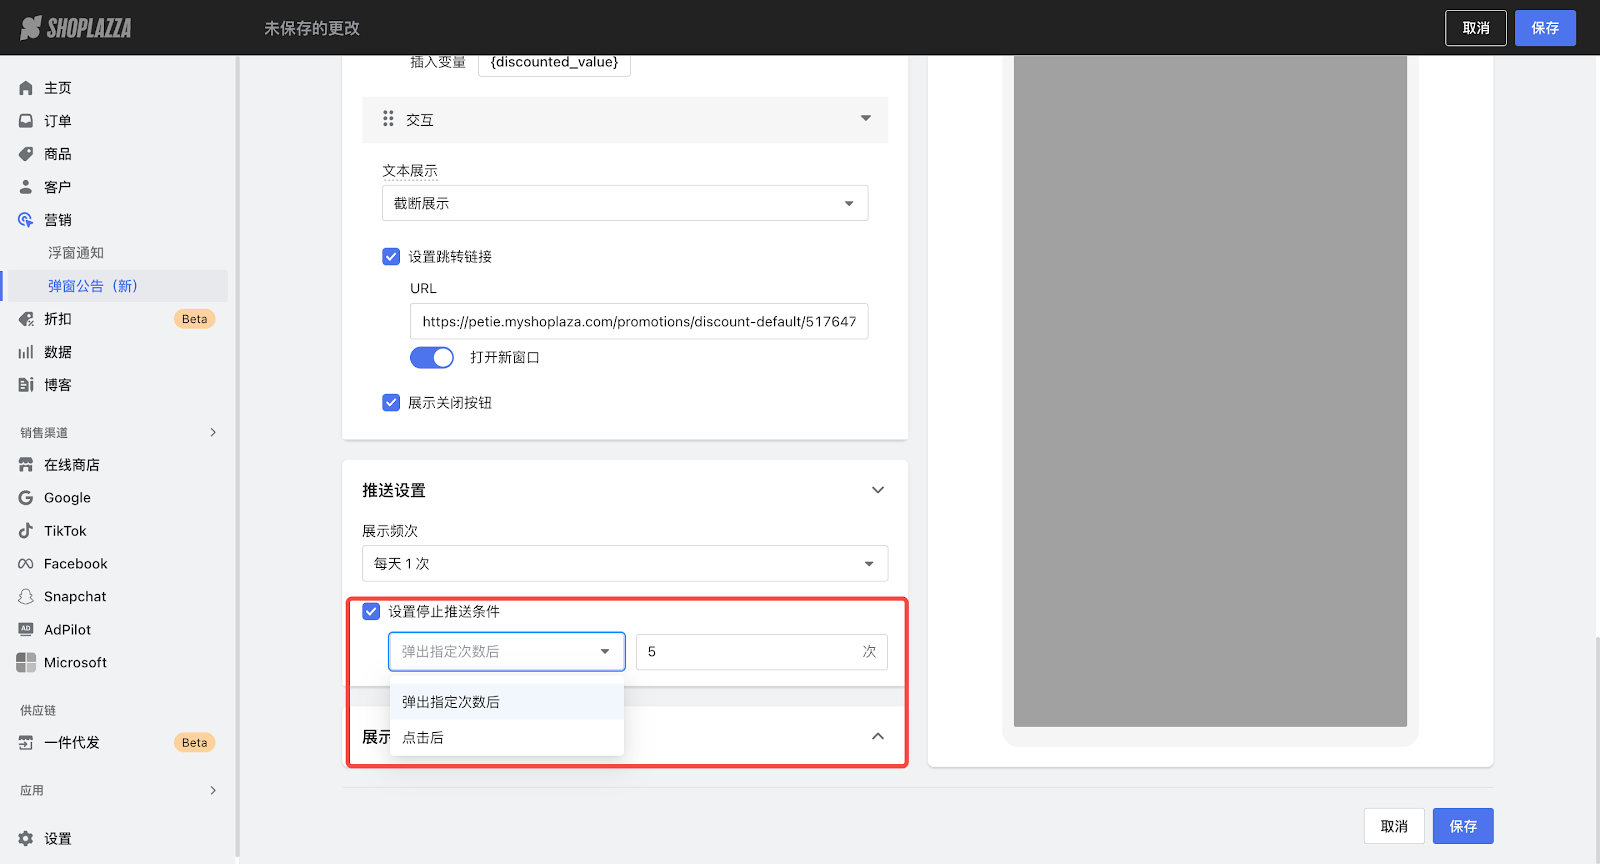Toggle the lower 展示 section chevron

click(x=878, y=736)
